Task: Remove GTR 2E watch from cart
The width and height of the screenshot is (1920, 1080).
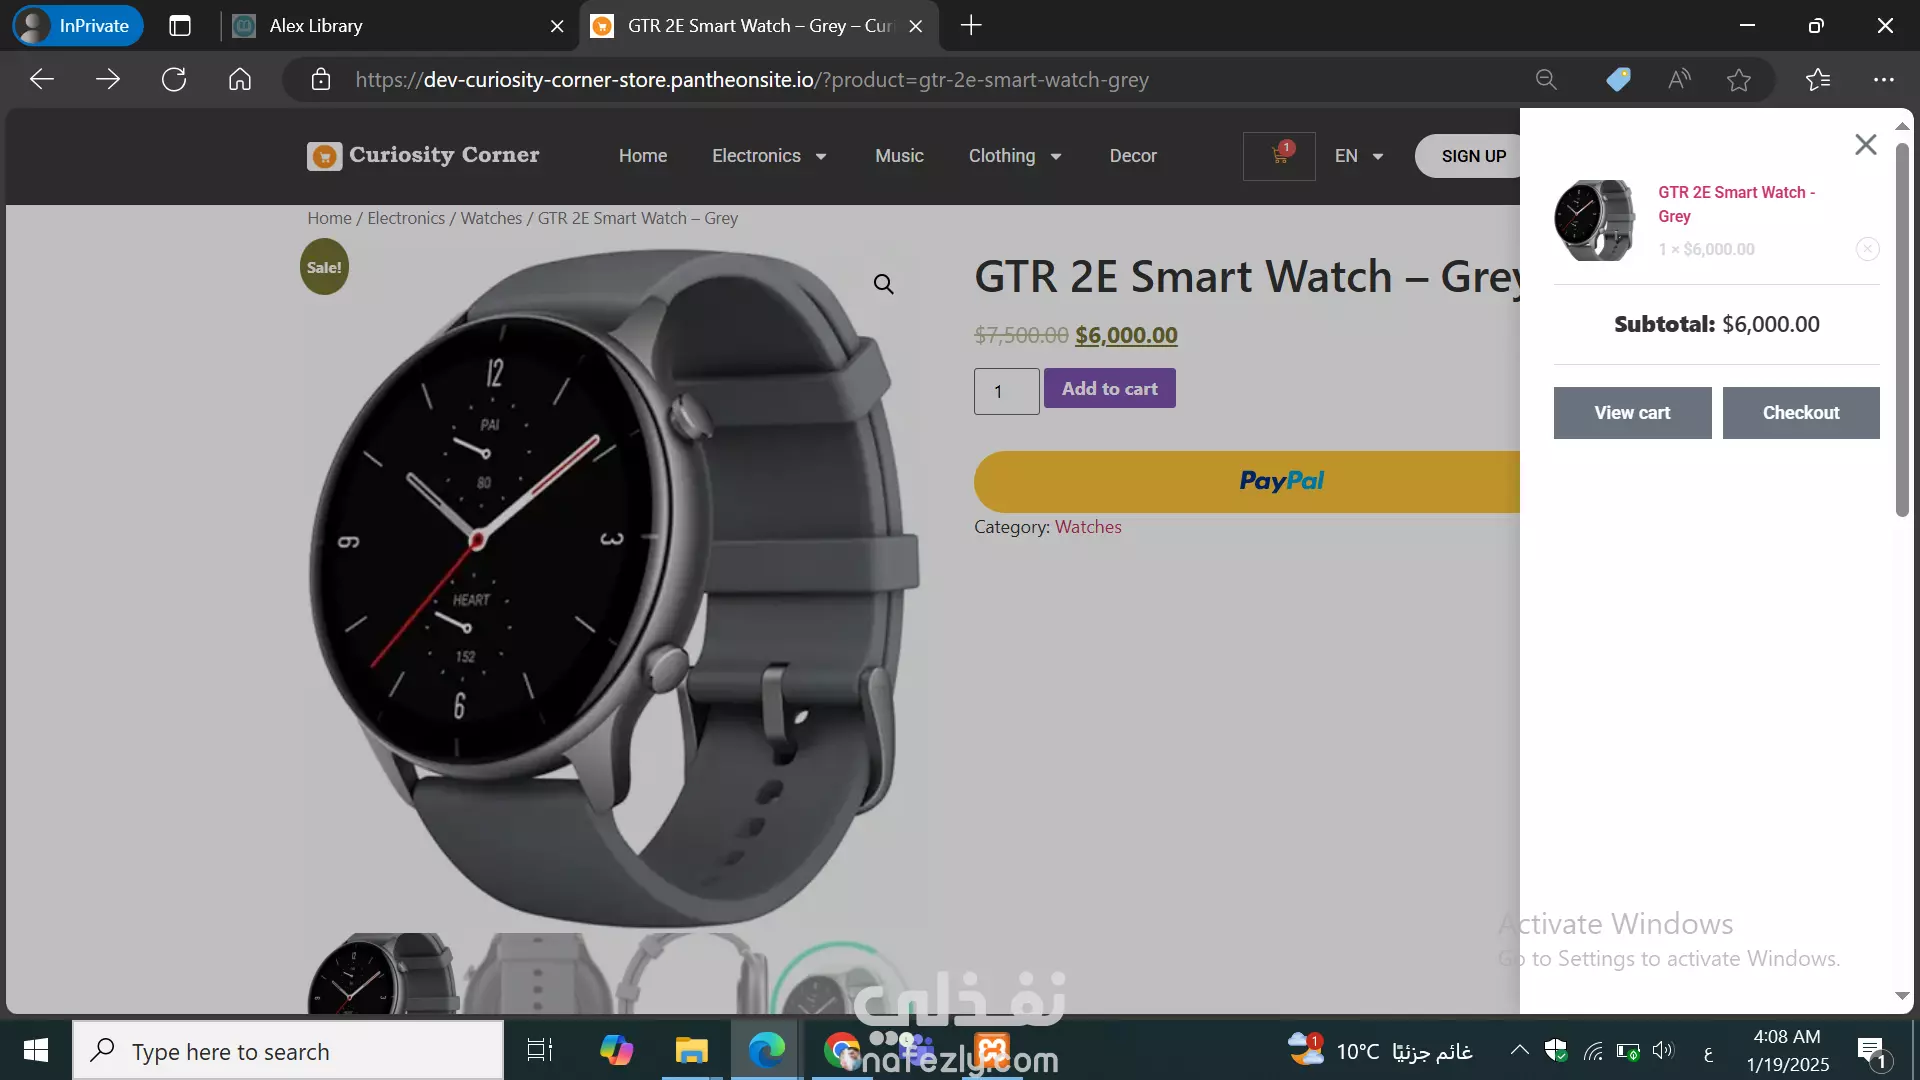Action: (x=1867, y=248)
